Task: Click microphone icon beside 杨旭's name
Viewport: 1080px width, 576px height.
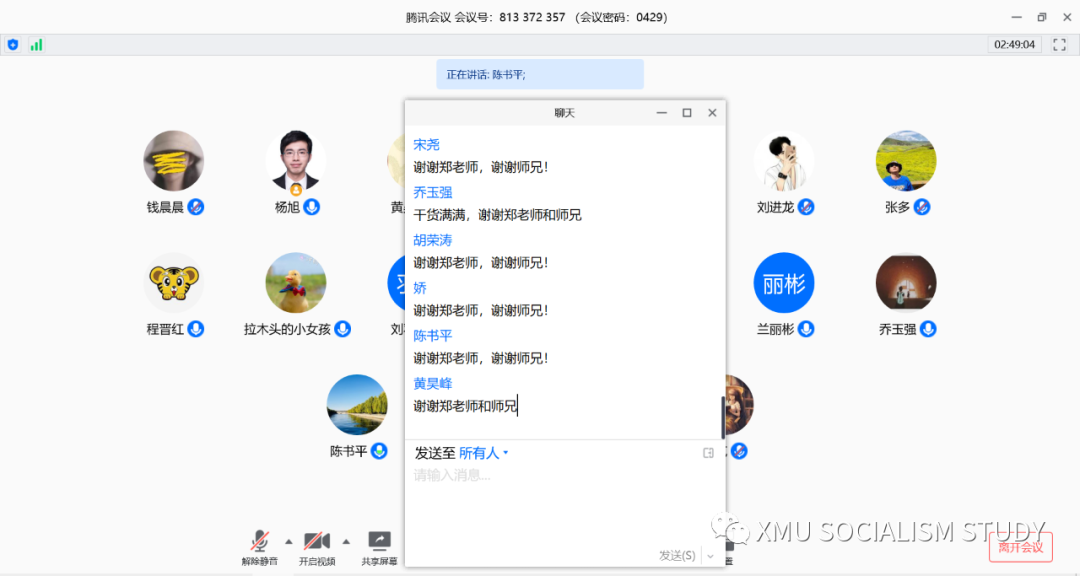Action: [x=312, y=207]
